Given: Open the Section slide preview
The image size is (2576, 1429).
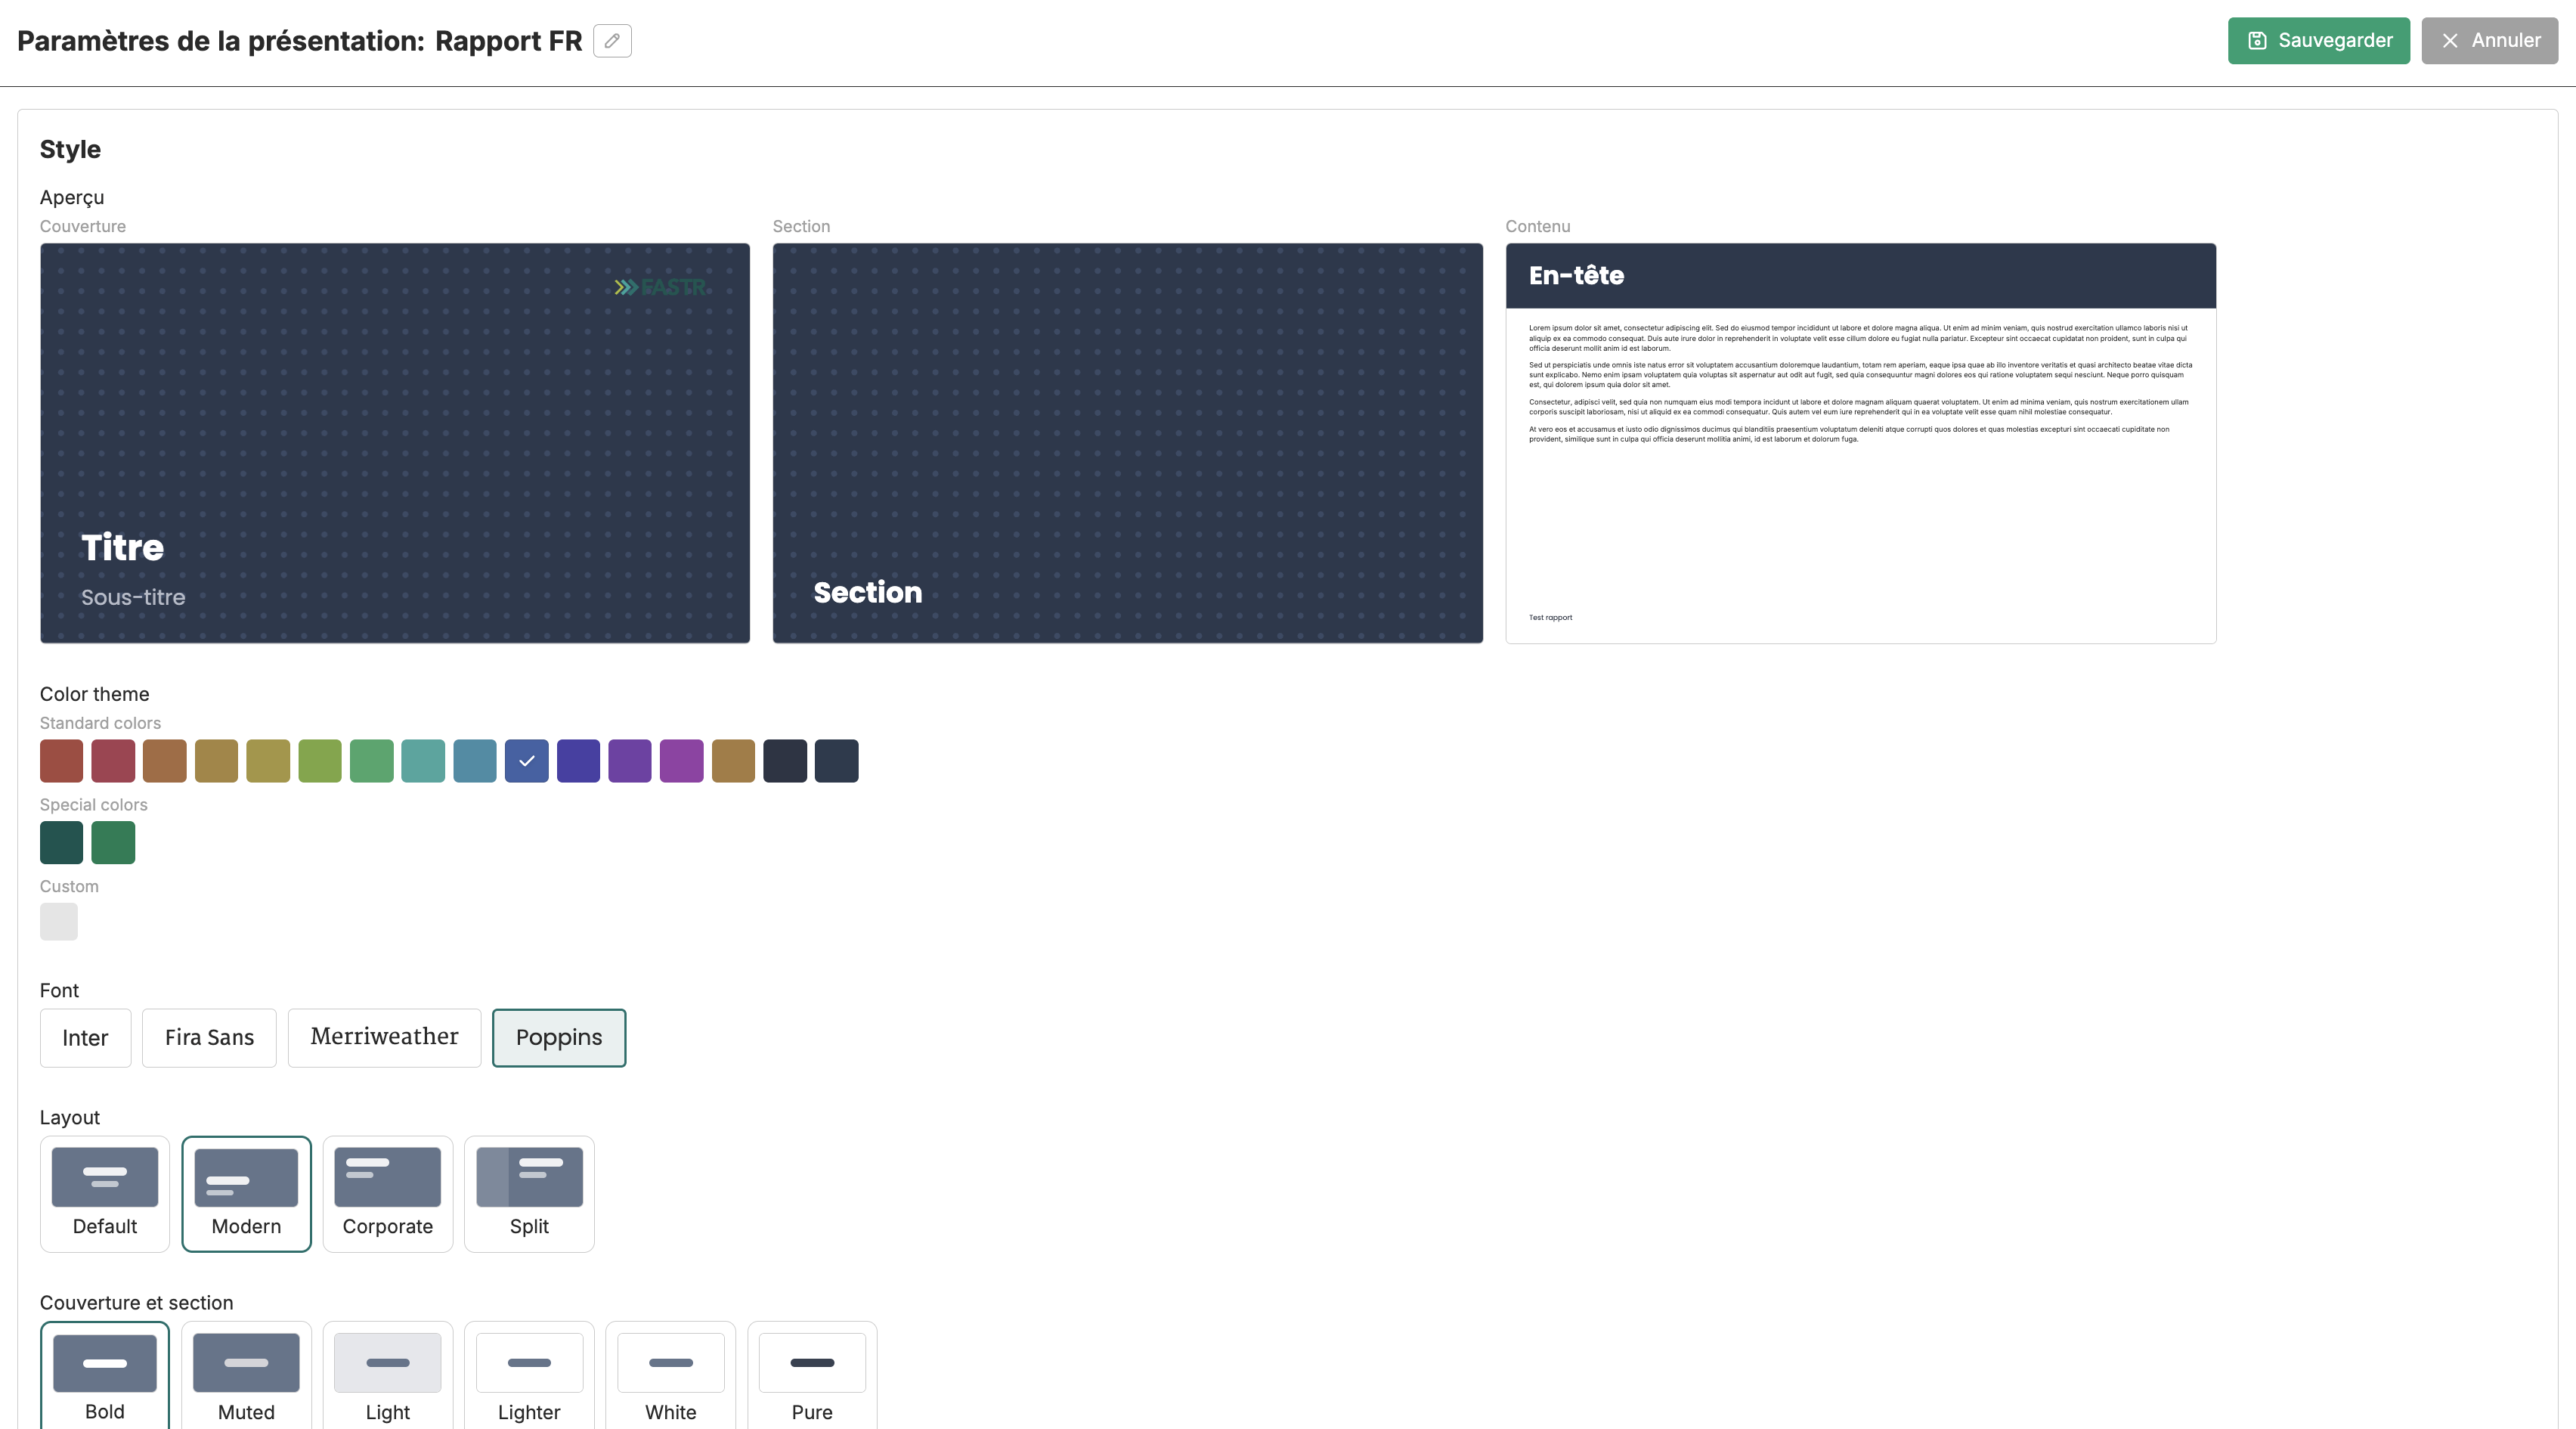Looking at the screenshot, I should pos(1127,443).
